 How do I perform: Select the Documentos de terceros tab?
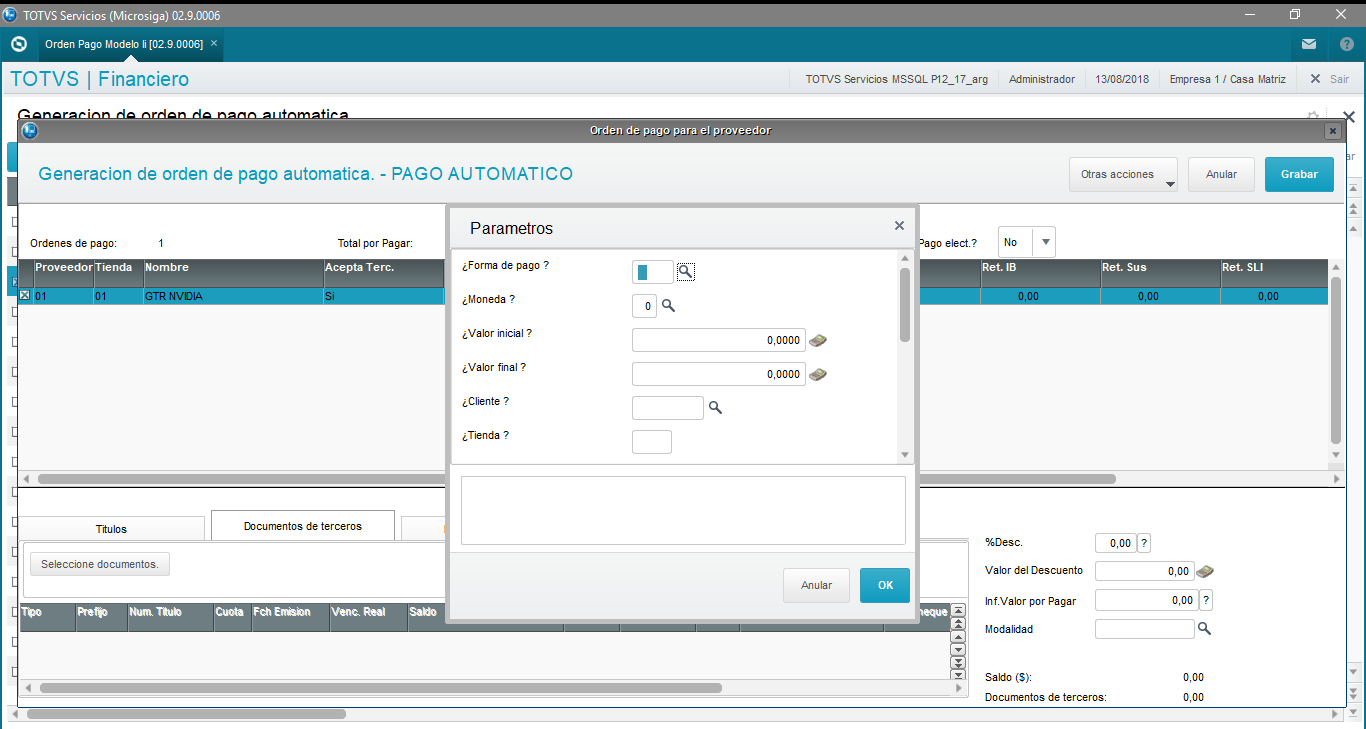click(x=303, y=526)
